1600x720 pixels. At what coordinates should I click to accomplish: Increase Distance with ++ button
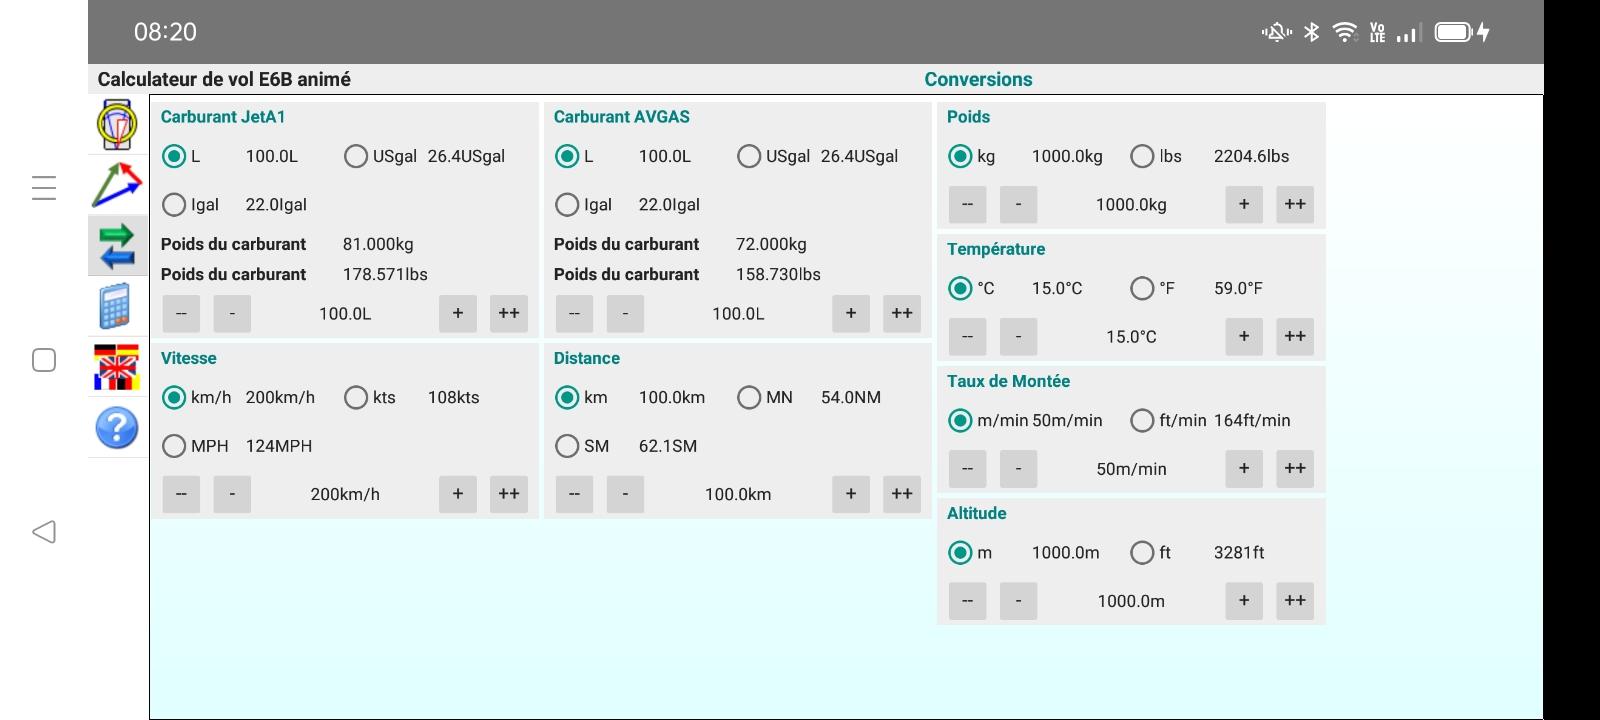tap(902, 494)
